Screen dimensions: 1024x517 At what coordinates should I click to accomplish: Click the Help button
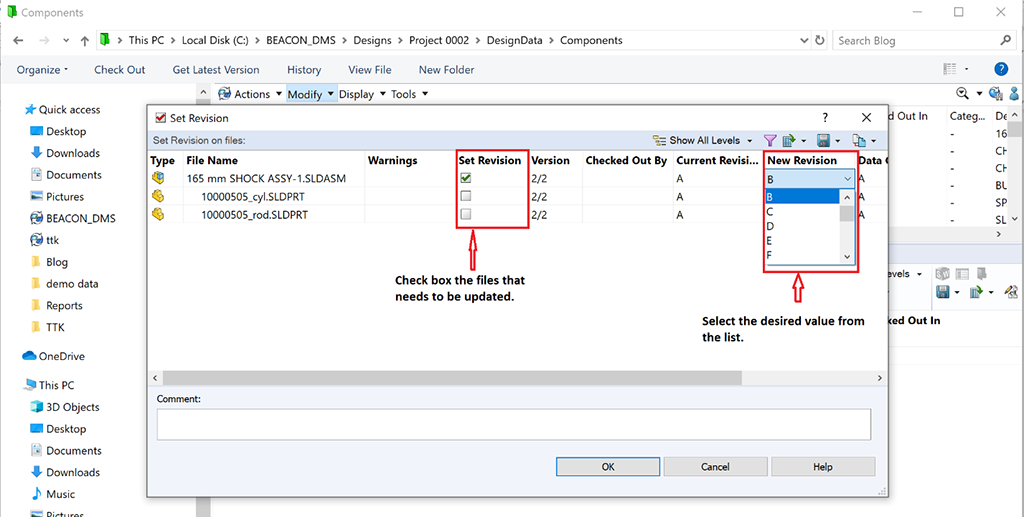(823, 467)
